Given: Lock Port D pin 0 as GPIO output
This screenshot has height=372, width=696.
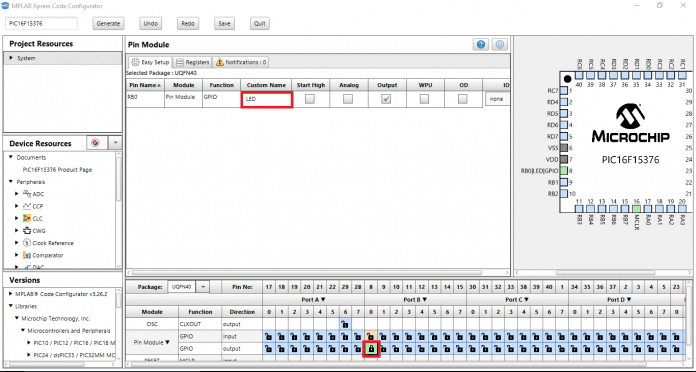Looking at the screenshot, I should pyautogui.click(x=574, y=349).
